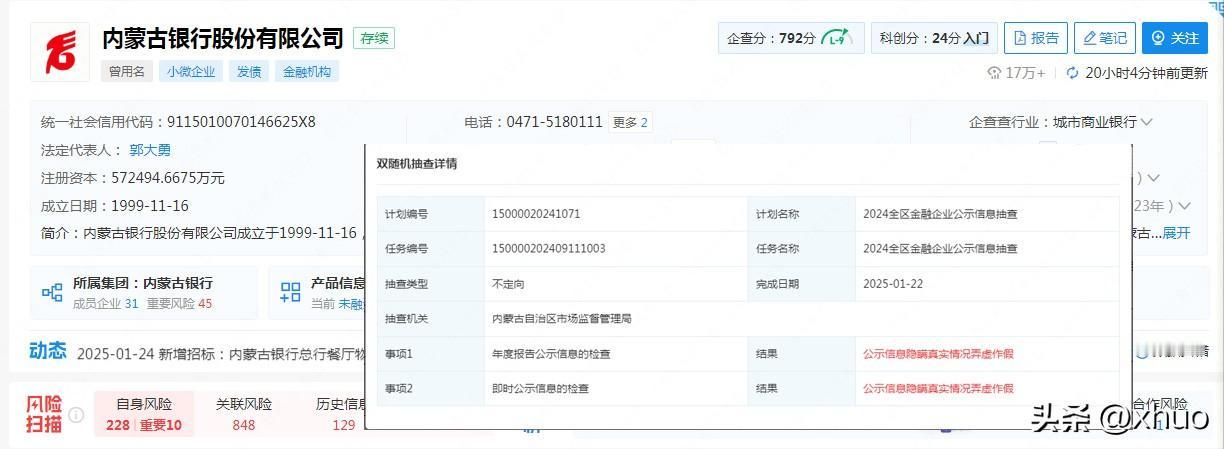Click the 事项1 result 公示信息隐瞒真实情况弄虚作假

click(x=938, y=354)
